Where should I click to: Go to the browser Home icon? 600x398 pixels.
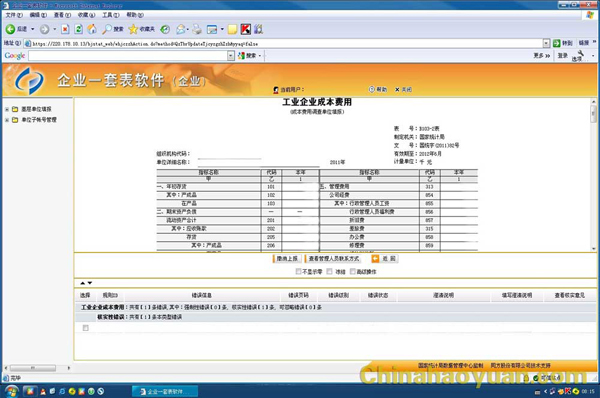point(92,29)
